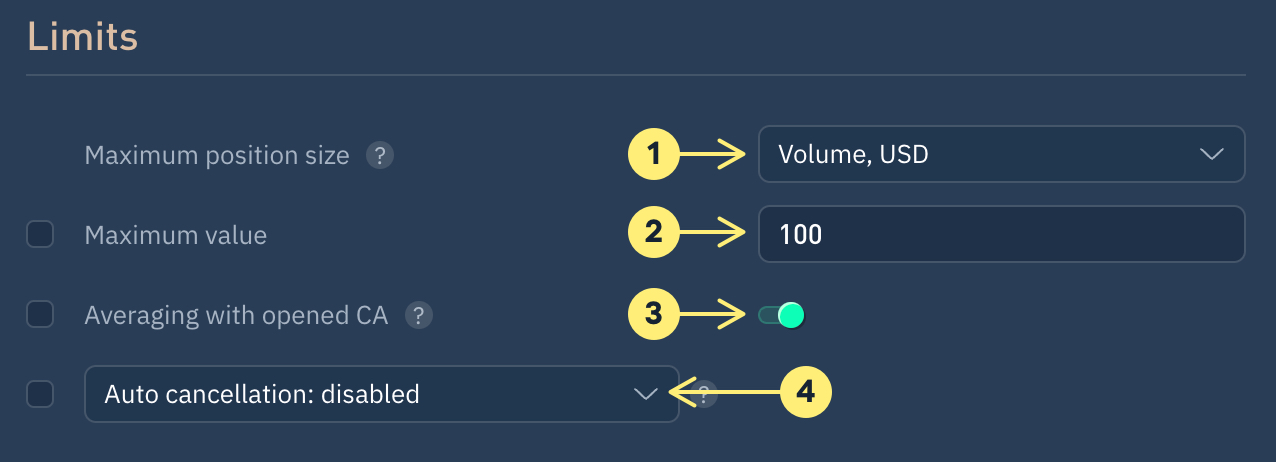Screen dimensions: 1276x462
Task: Click the yellow badge numbered 2
Action: click(x=653, y=234)
